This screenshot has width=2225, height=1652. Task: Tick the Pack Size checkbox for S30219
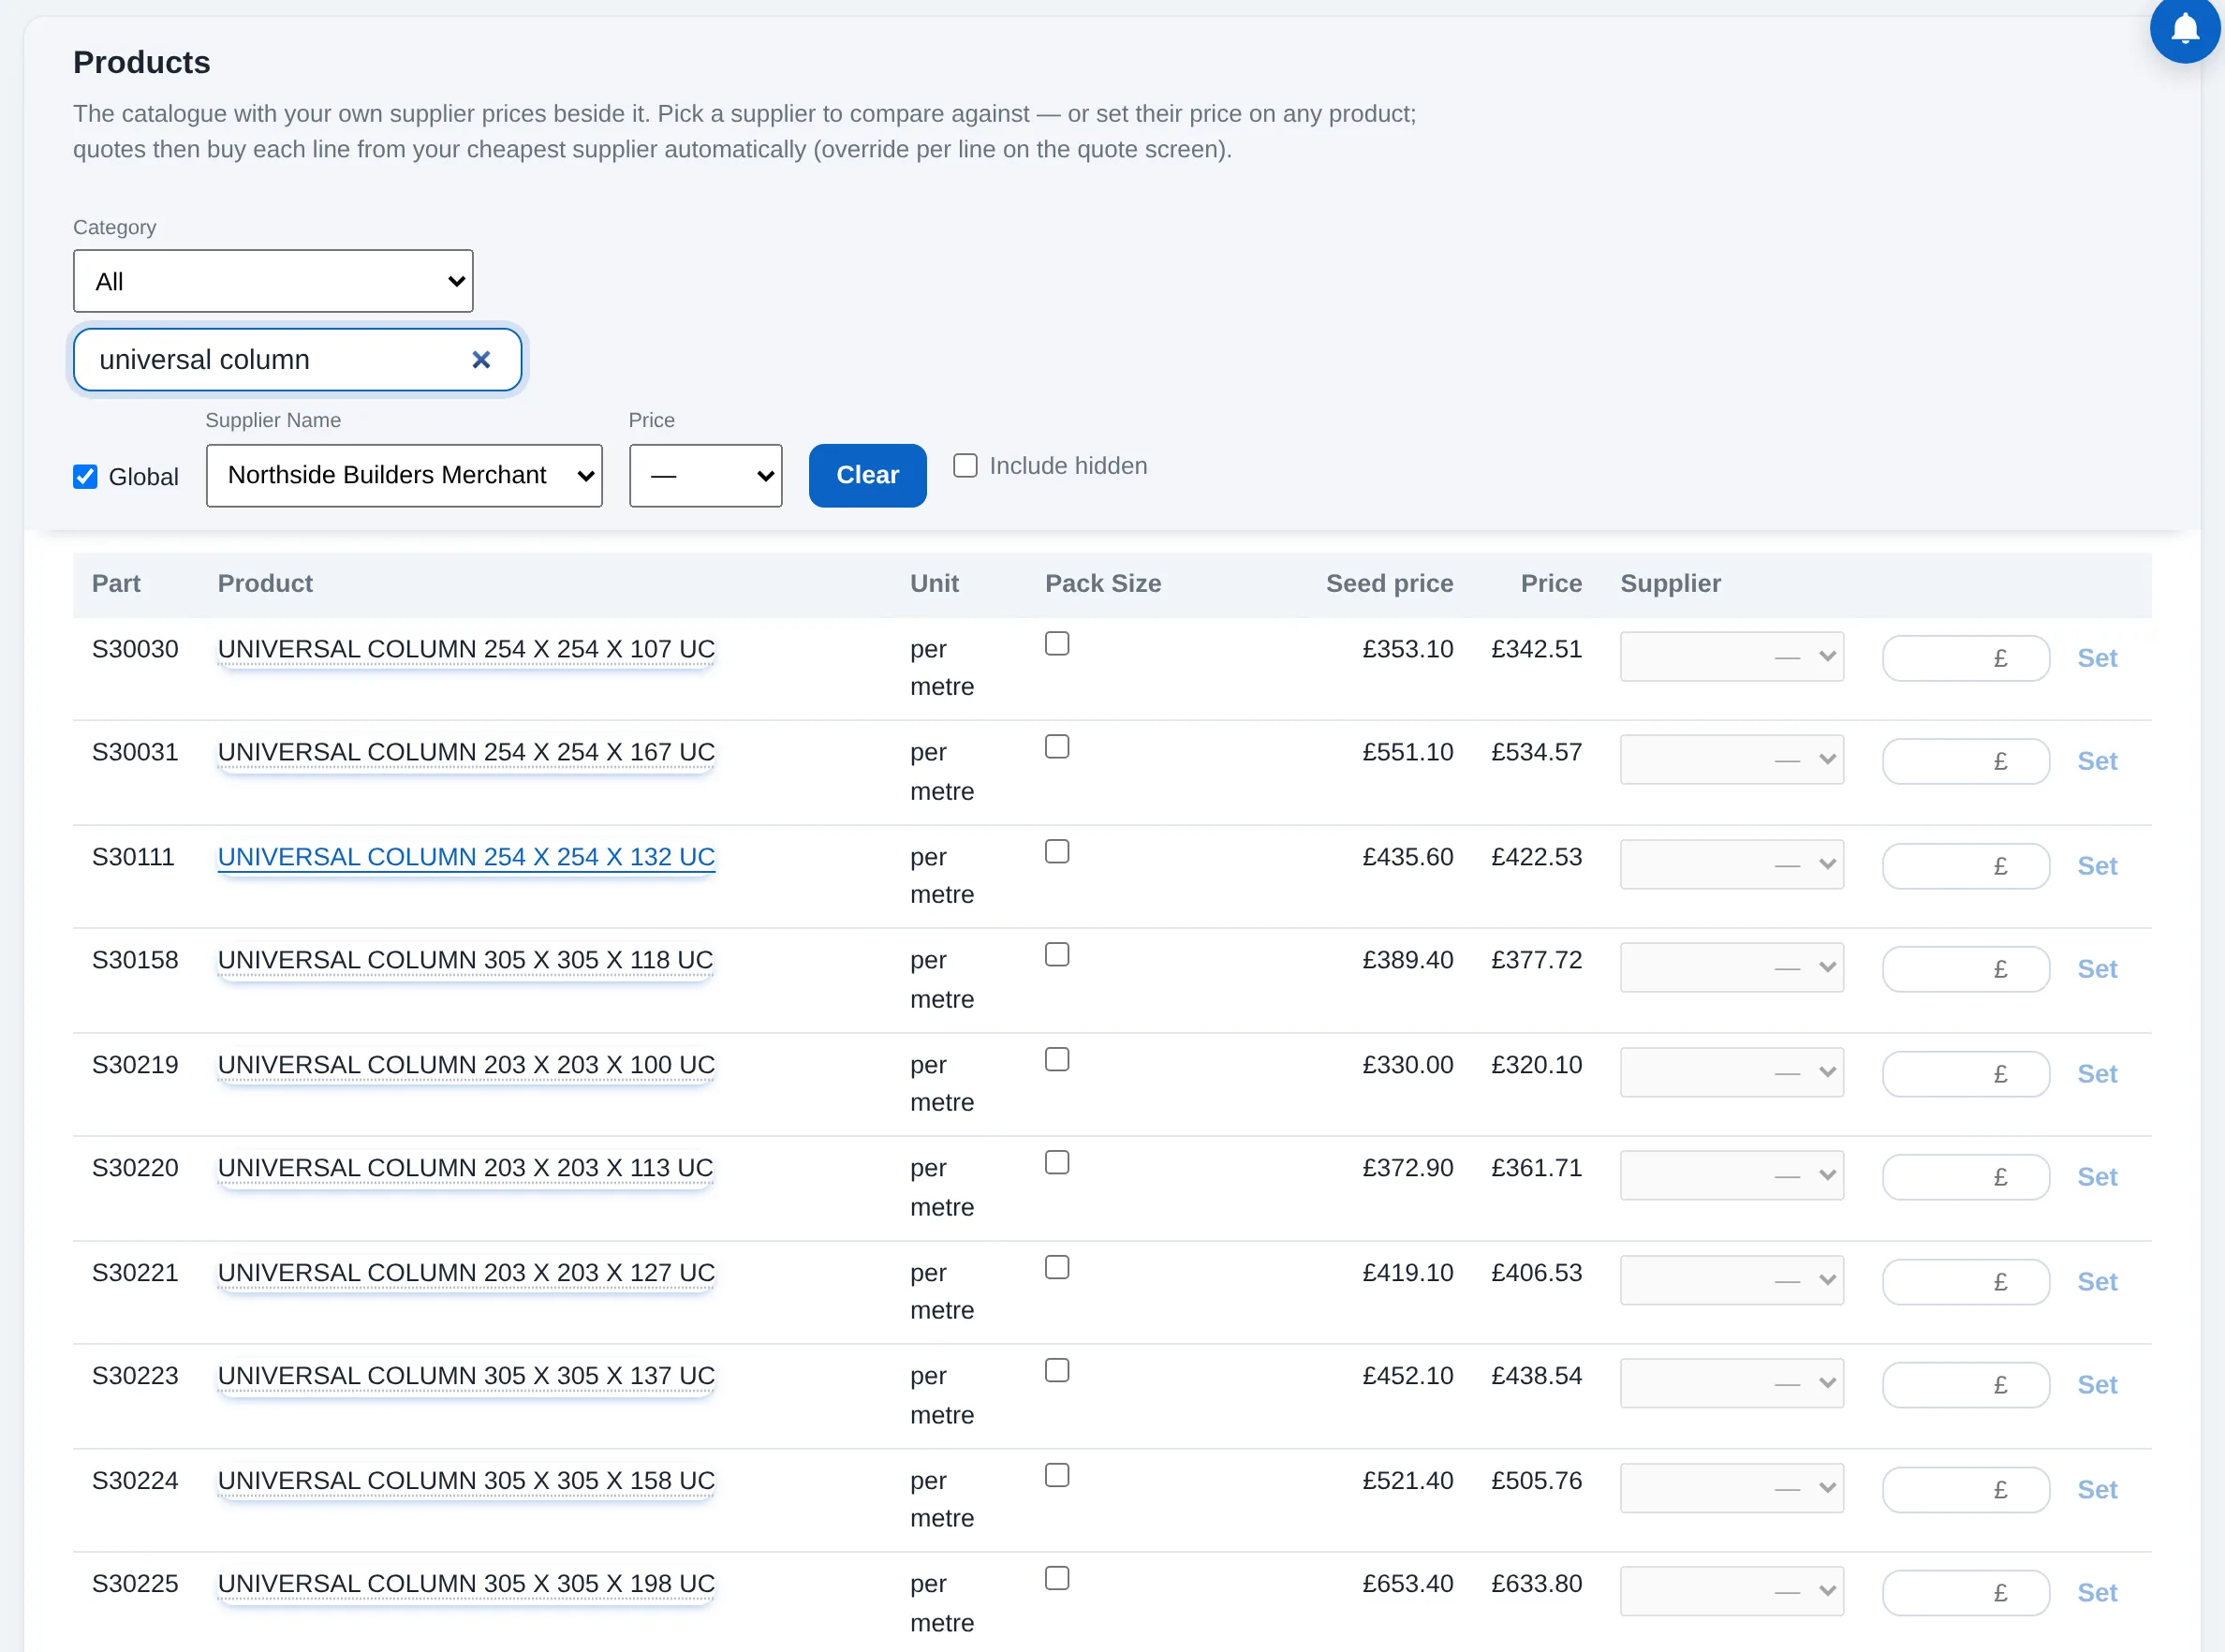point(1057,1060)
